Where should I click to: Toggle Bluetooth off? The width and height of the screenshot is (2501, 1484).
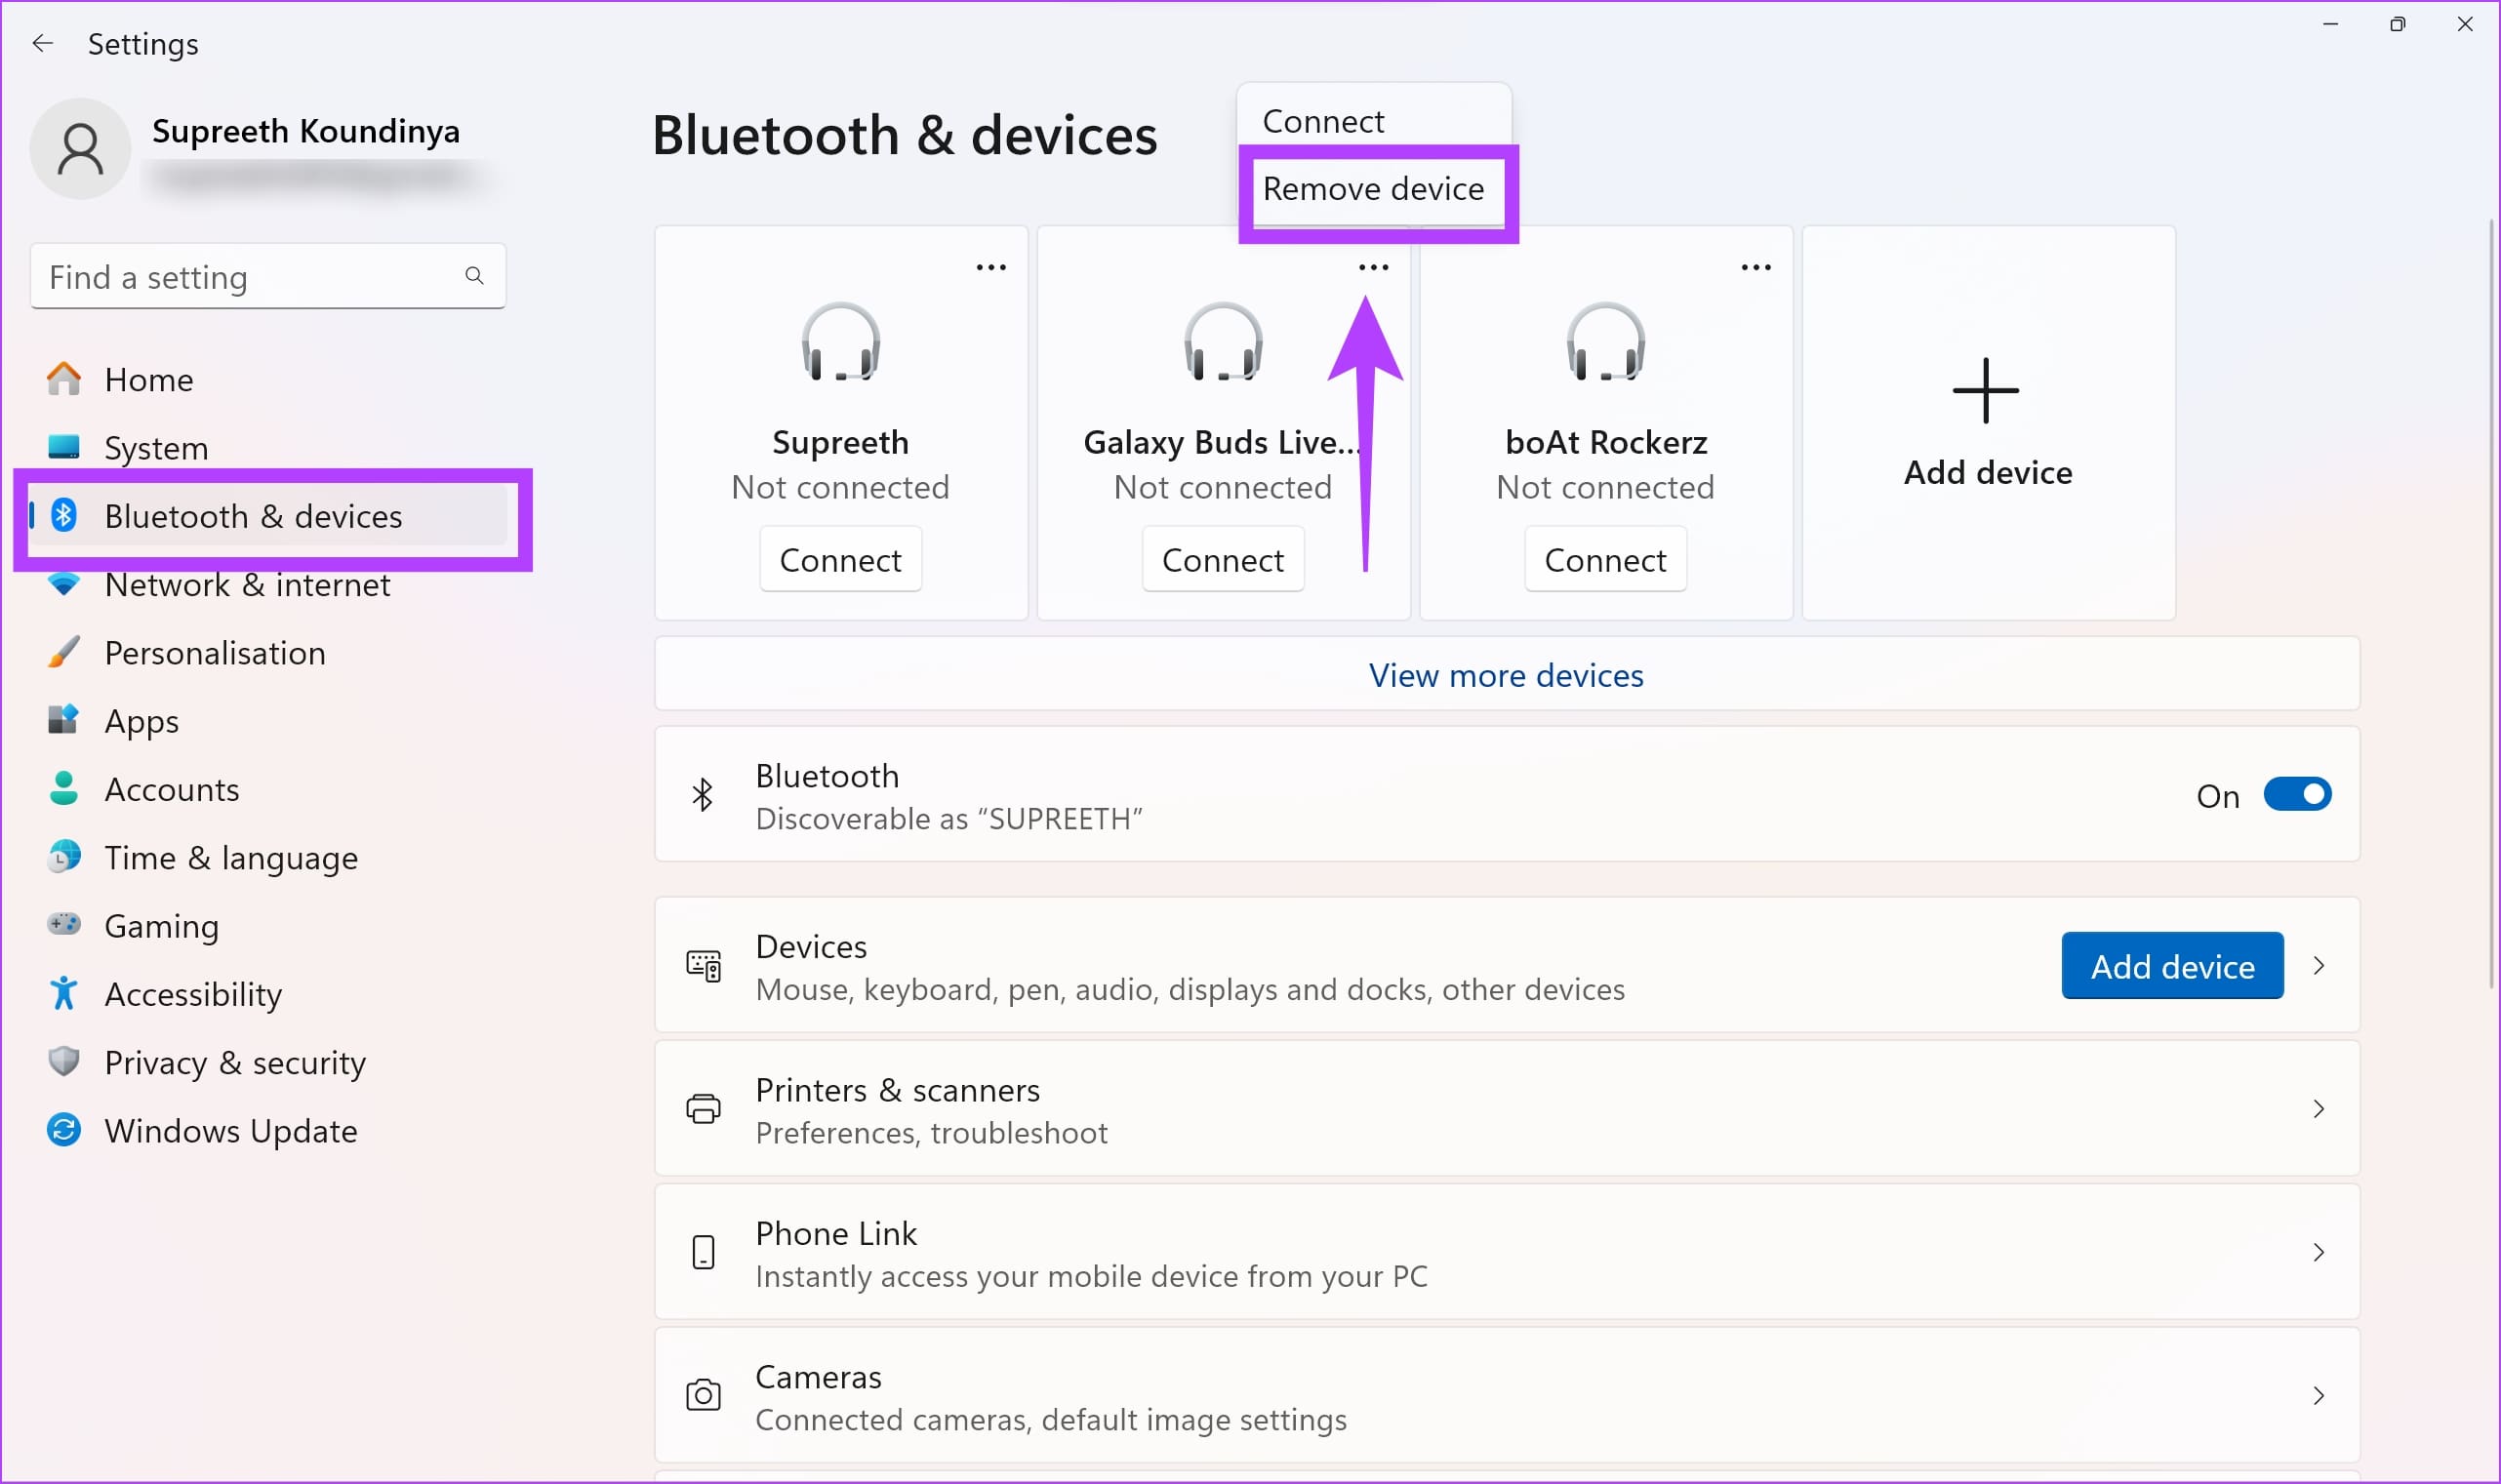coord(2296,794)
